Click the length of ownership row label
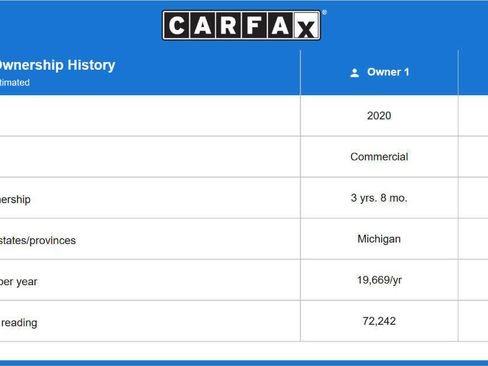Image resolution: width=488 pixels, height=366 pixels. (15, 199)
